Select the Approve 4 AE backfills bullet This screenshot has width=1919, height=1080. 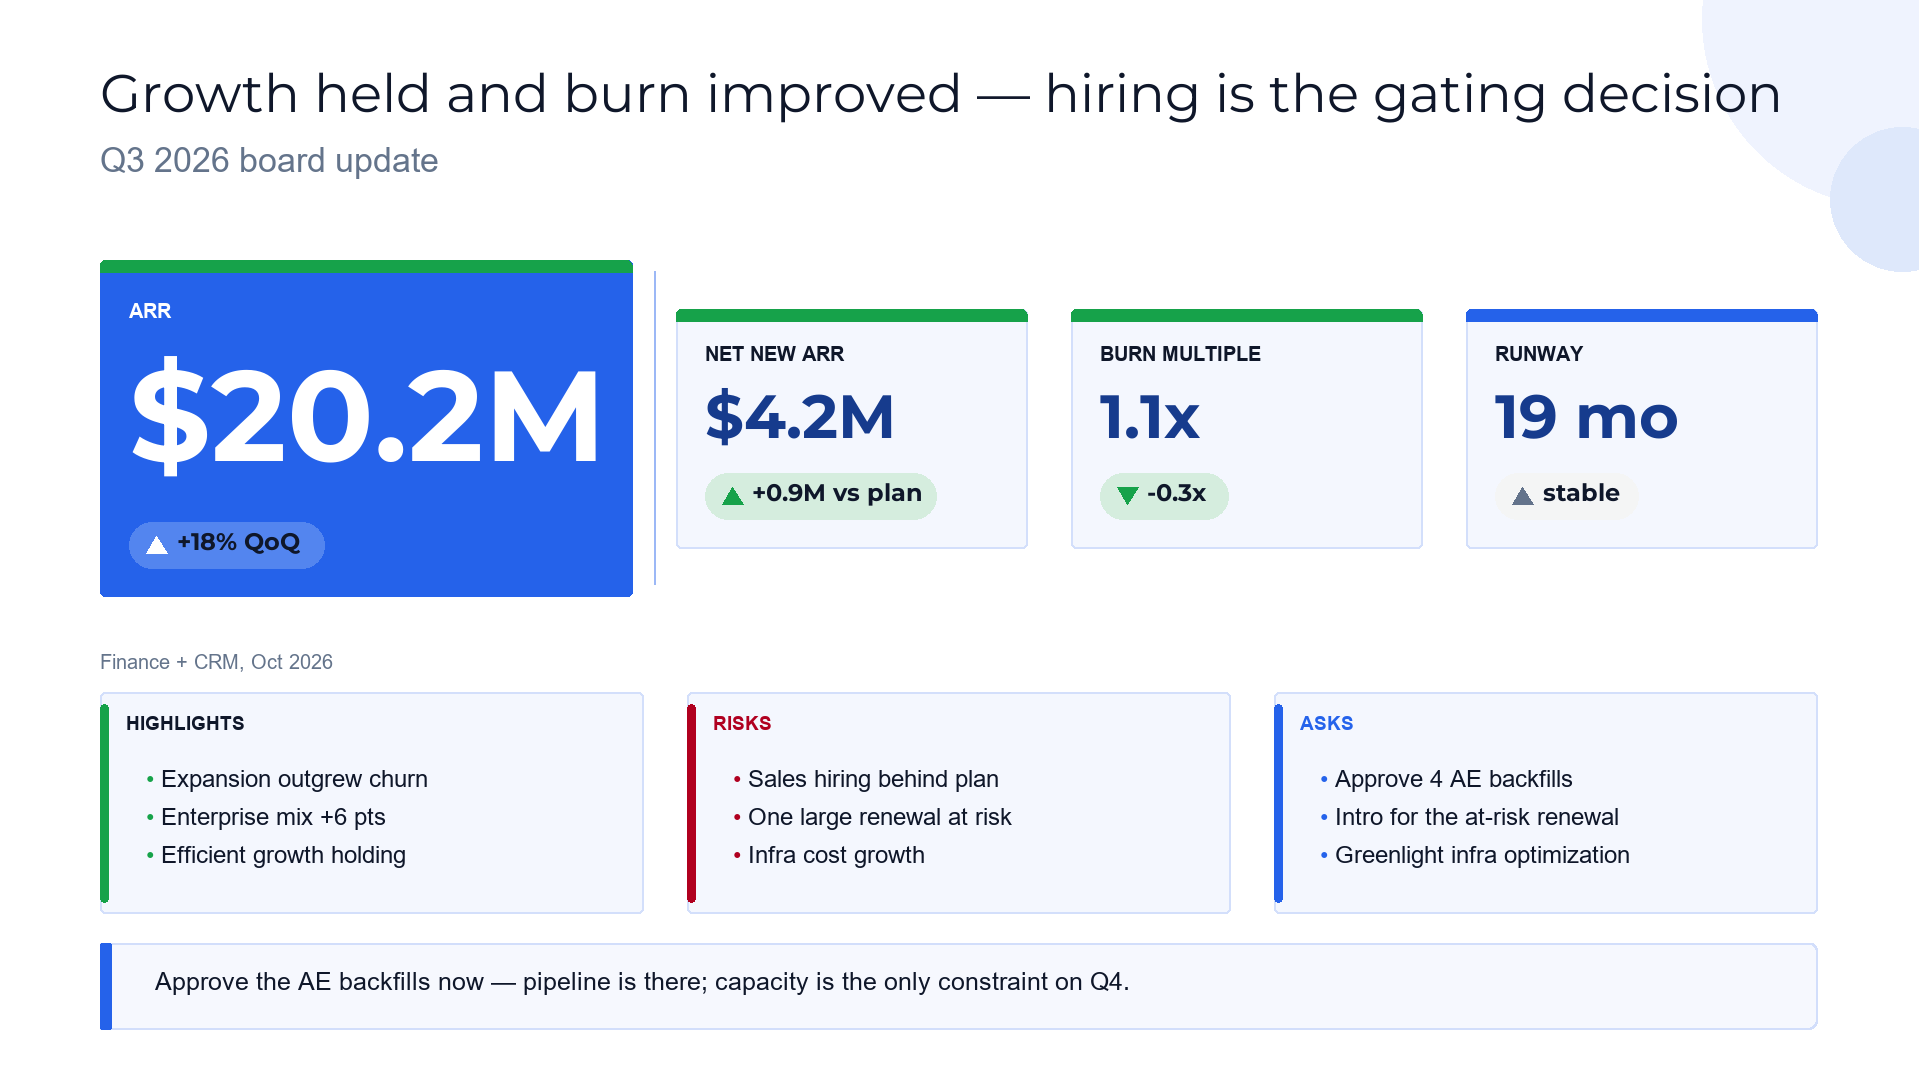pos(1453,779)
